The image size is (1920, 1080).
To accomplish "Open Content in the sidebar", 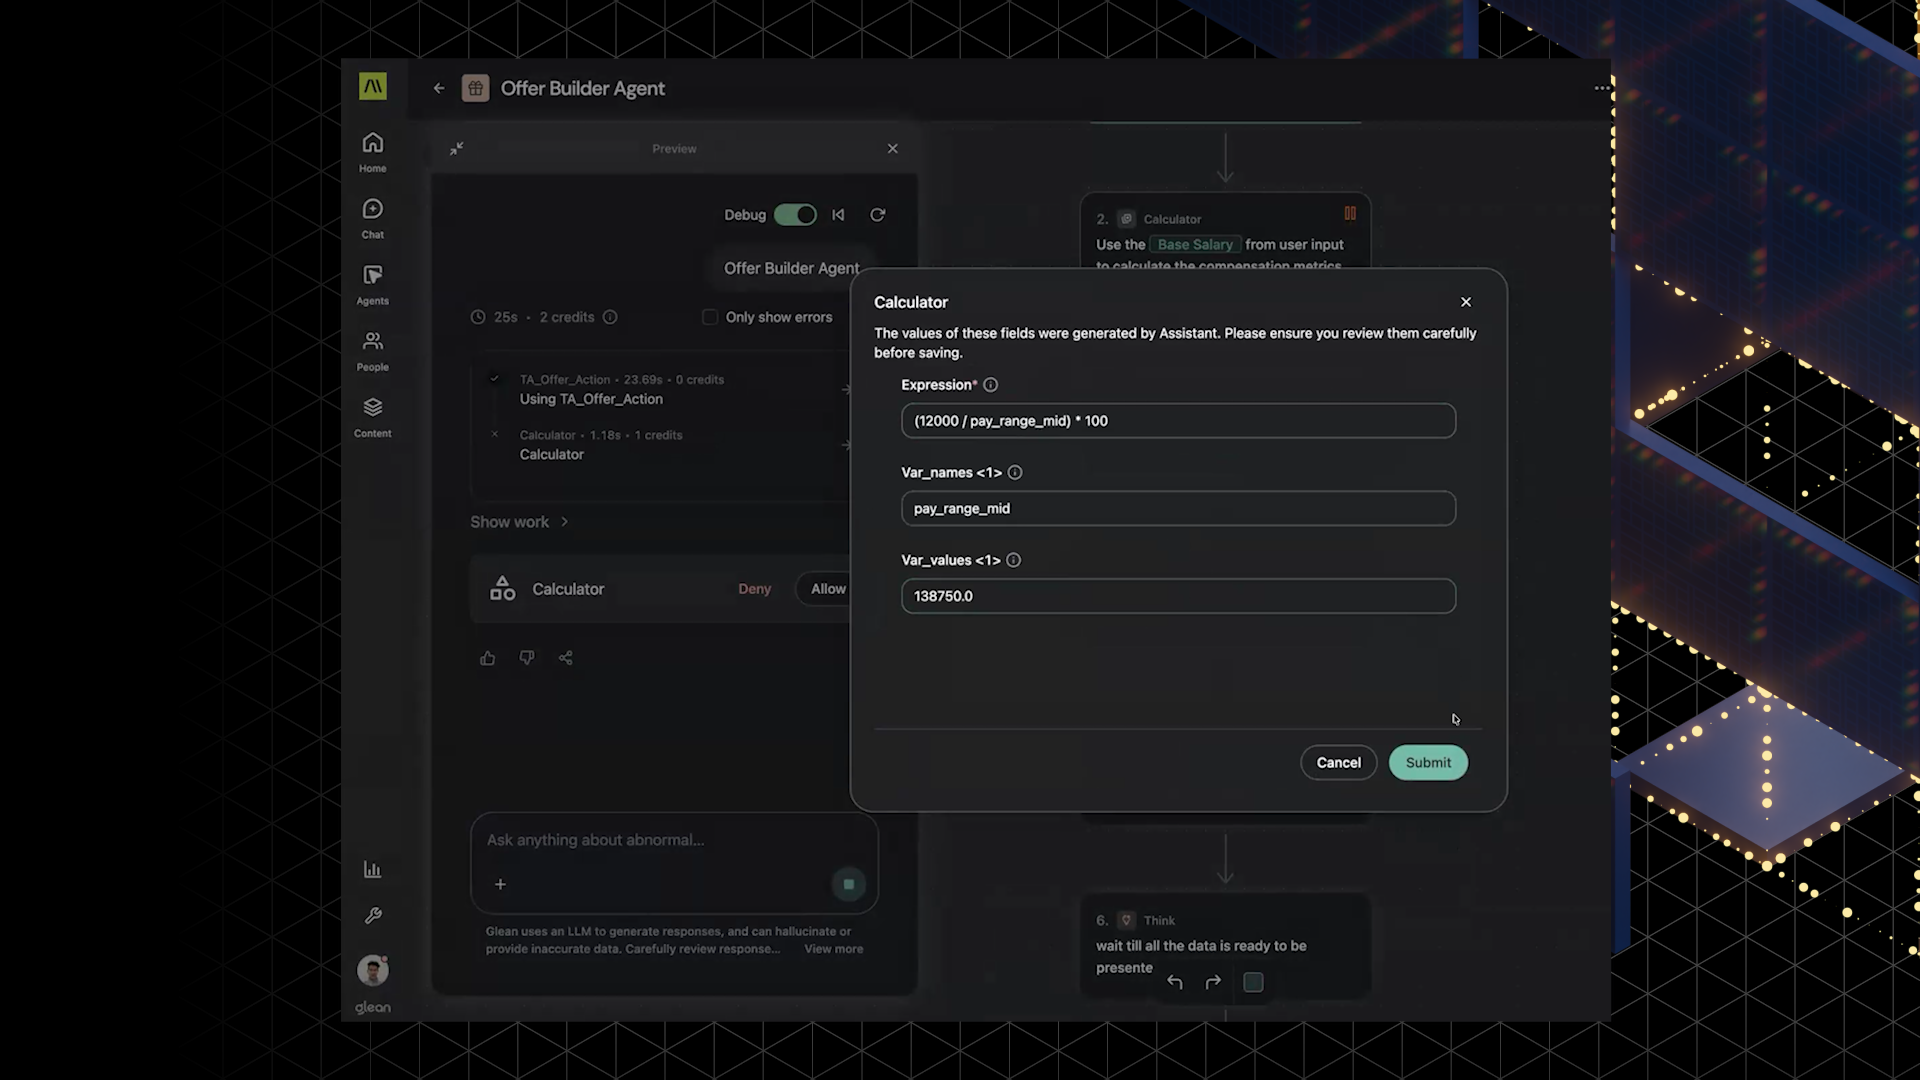I will [x=372, y=417].
